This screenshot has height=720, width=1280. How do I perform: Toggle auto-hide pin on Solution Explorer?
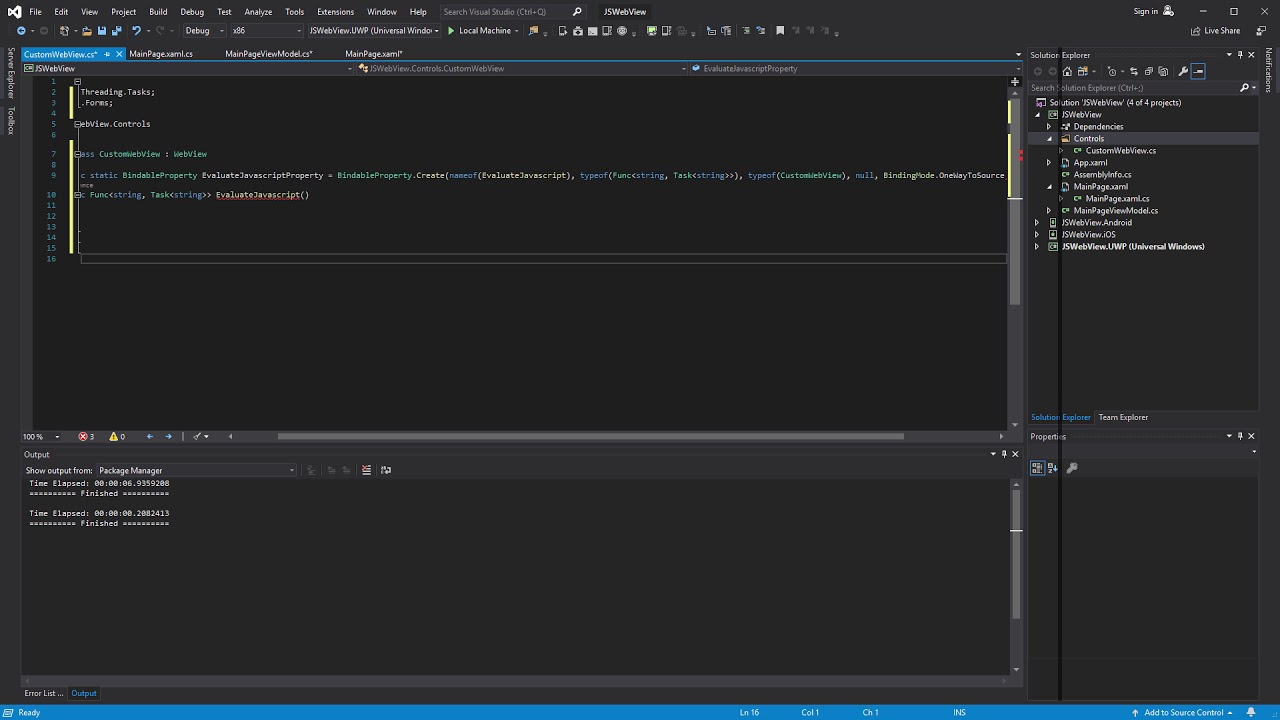(x=1240, y=55)
